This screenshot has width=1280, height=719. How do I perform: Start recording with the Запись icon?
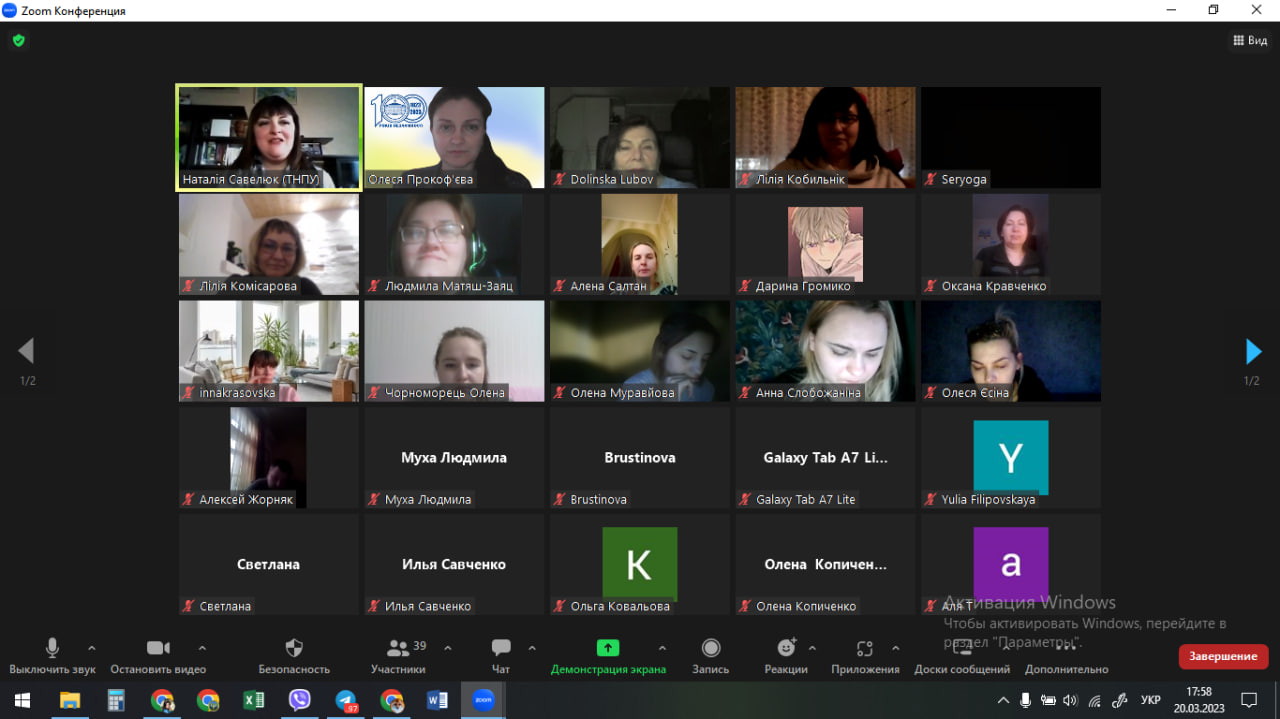coord(711,648)
